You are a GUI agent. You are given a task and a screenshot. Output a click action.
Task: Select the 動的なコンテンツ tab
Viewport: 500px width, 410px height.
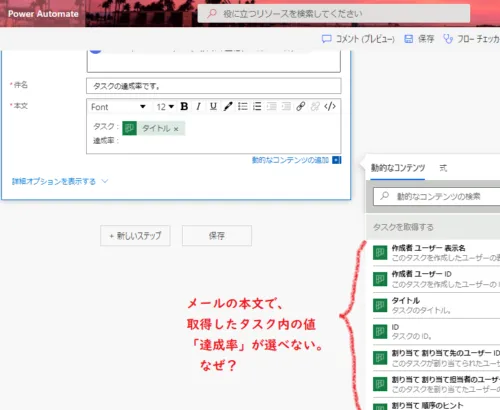398,168
